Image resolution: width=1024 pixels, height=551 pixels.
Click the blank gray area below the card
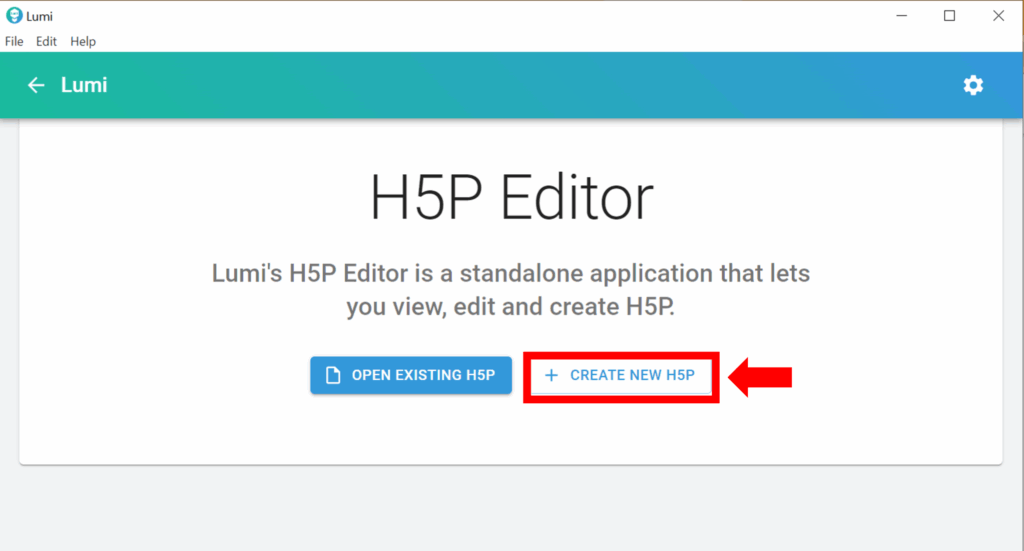coord(511,508)
